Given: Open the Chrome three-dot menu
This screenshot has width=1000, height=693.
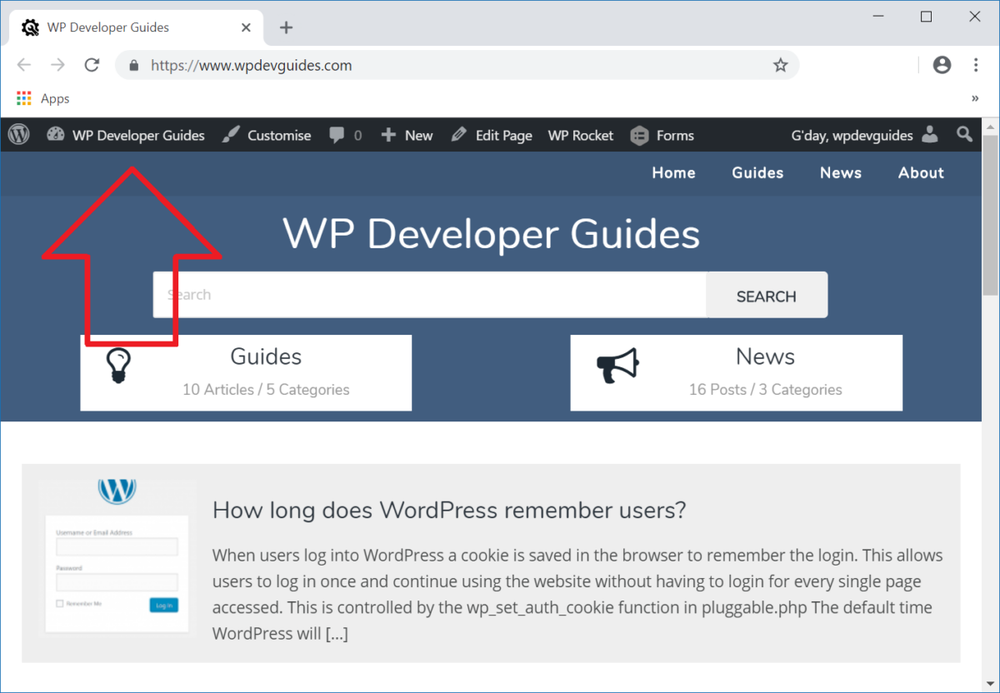Looking at the screenshot, I should (x=976, y=64).
